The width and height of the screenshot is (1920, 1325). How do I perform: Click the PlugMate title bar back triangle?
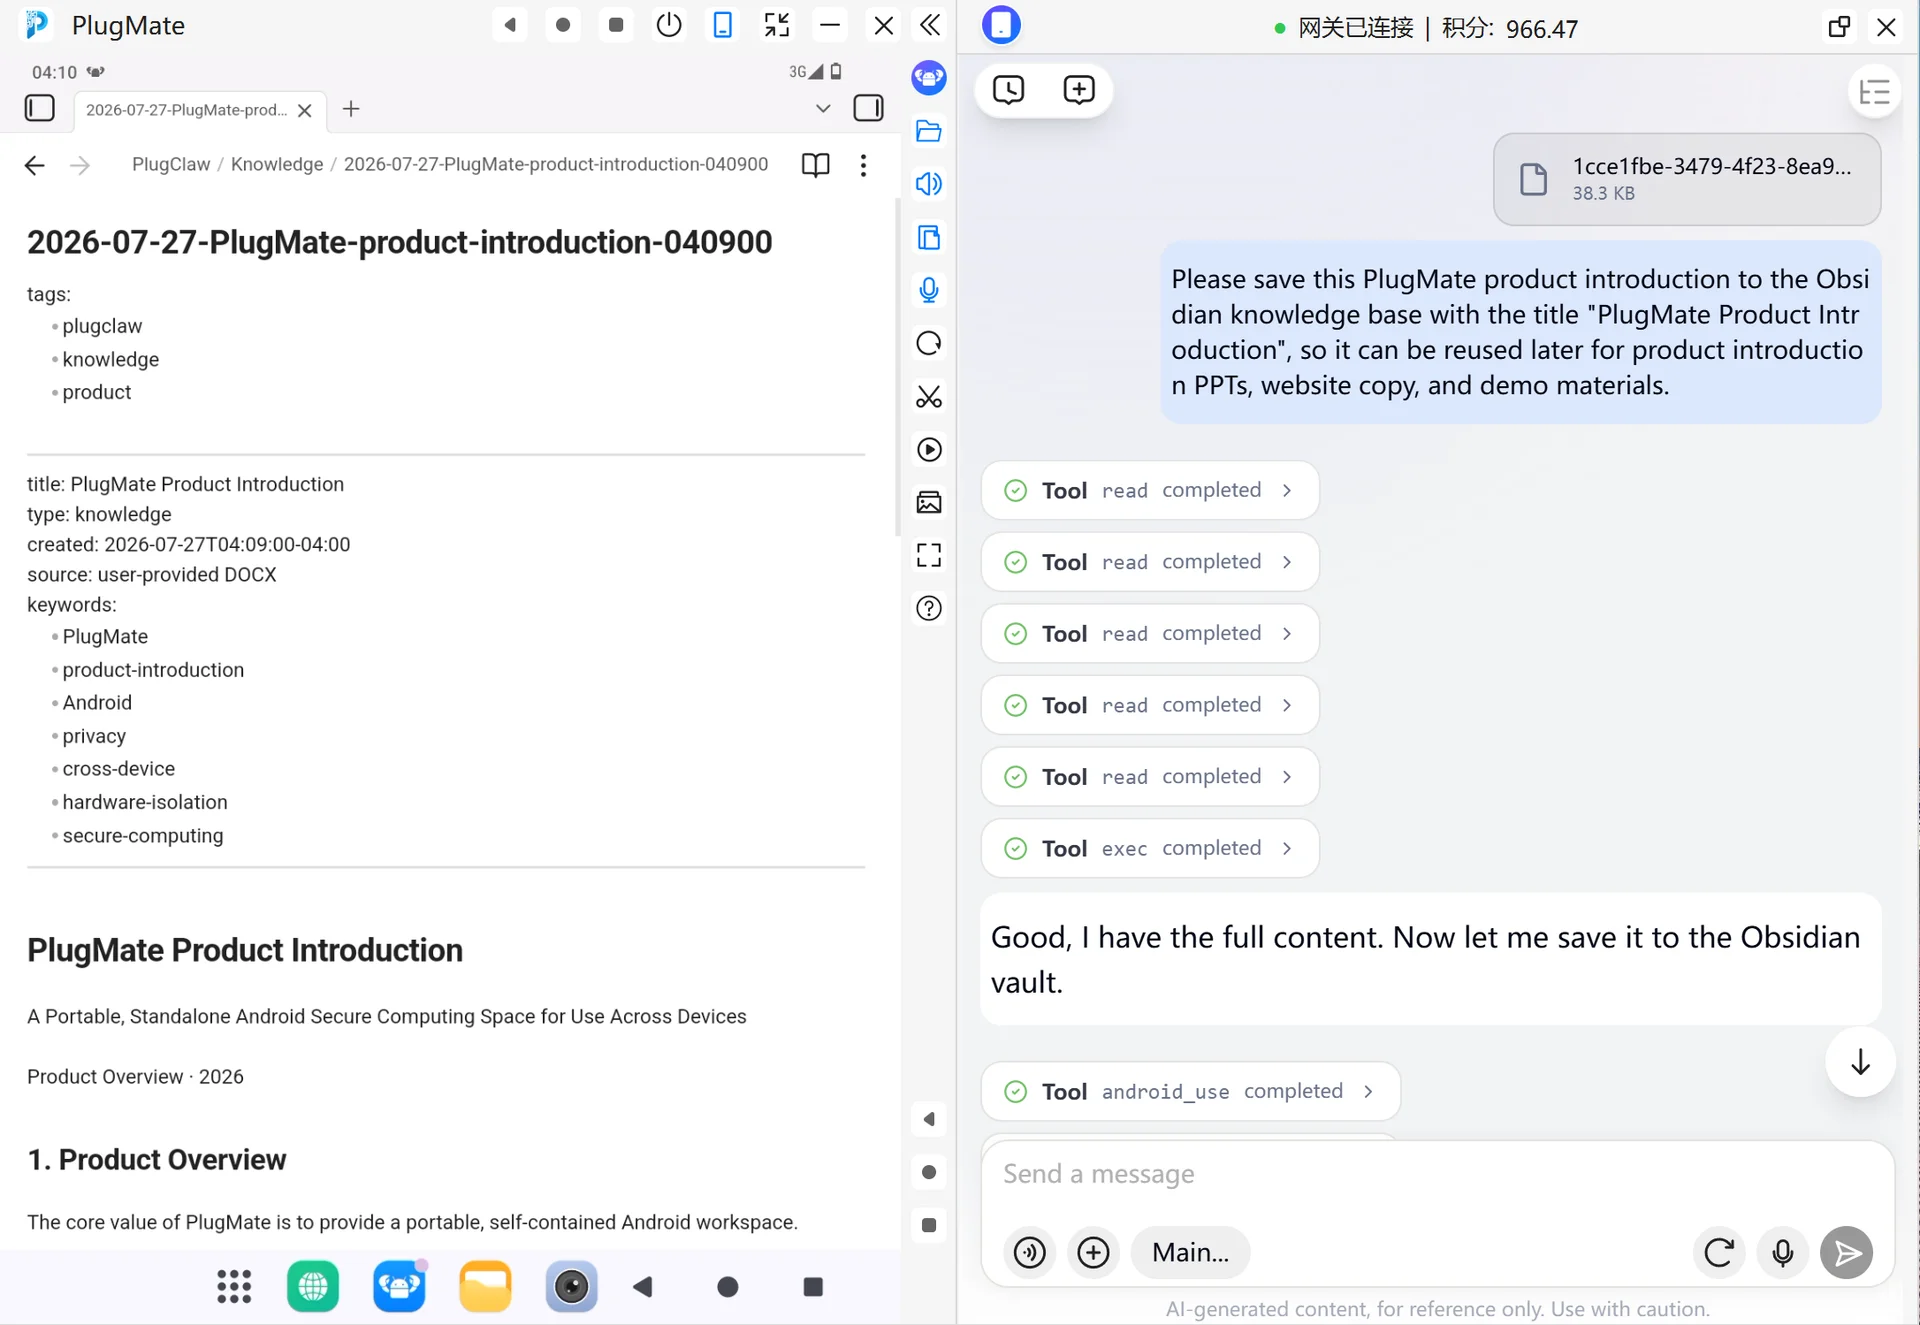point(510,25)
